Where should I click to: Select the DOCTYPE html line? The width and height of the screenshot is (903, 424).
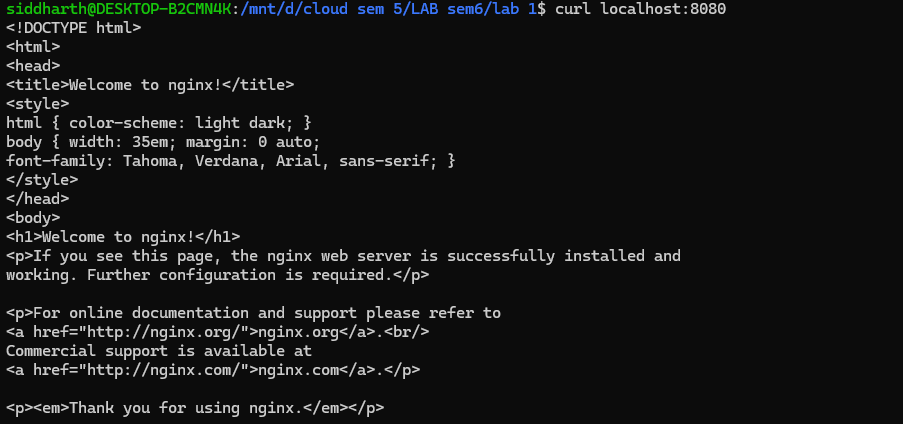pyautogui.click(x=74, y=28)
